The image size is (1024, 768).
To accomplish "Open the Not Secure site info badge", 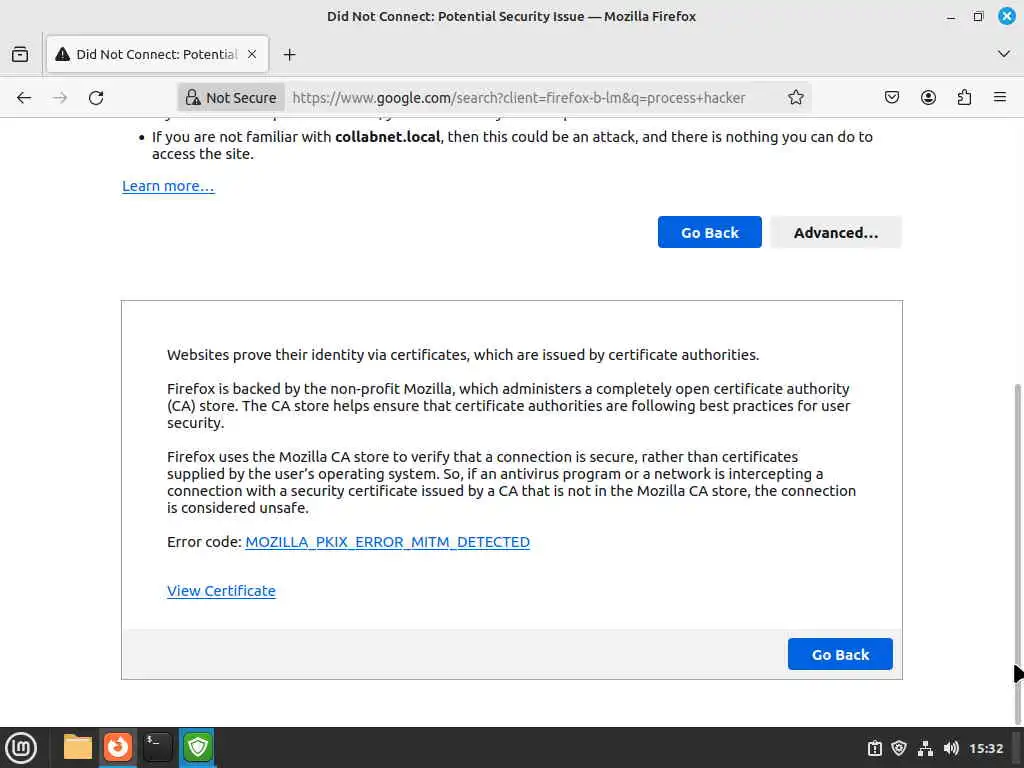I will point(231,97).
